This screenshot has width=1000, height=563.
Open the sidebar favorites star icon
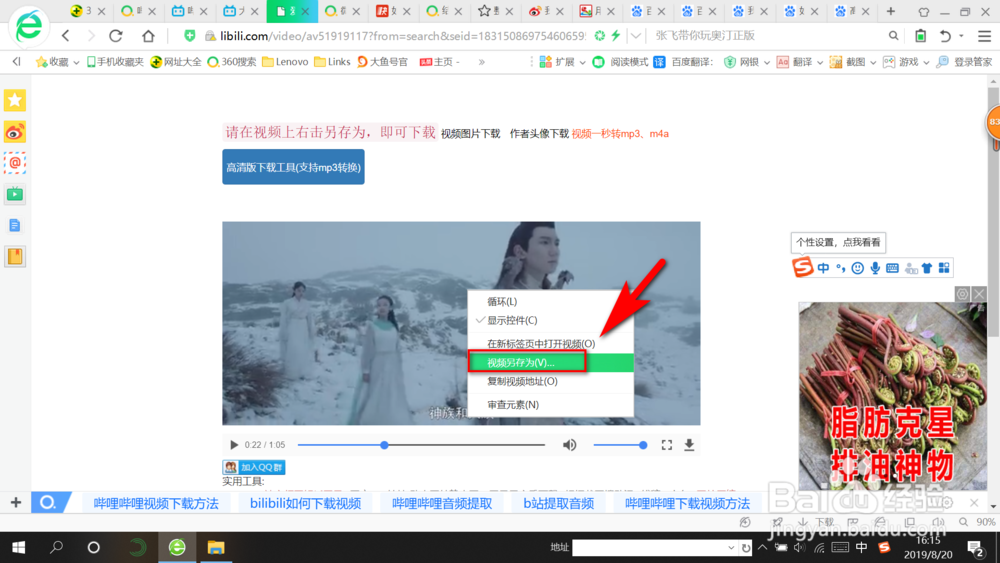[x=15, y=100]
